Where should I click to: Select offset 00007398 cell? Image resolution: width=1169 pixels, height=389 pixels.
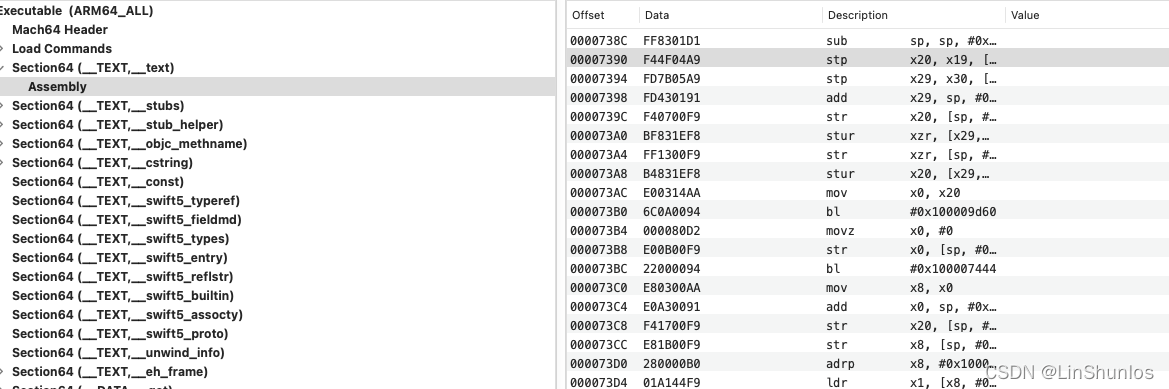coord(599,97)
